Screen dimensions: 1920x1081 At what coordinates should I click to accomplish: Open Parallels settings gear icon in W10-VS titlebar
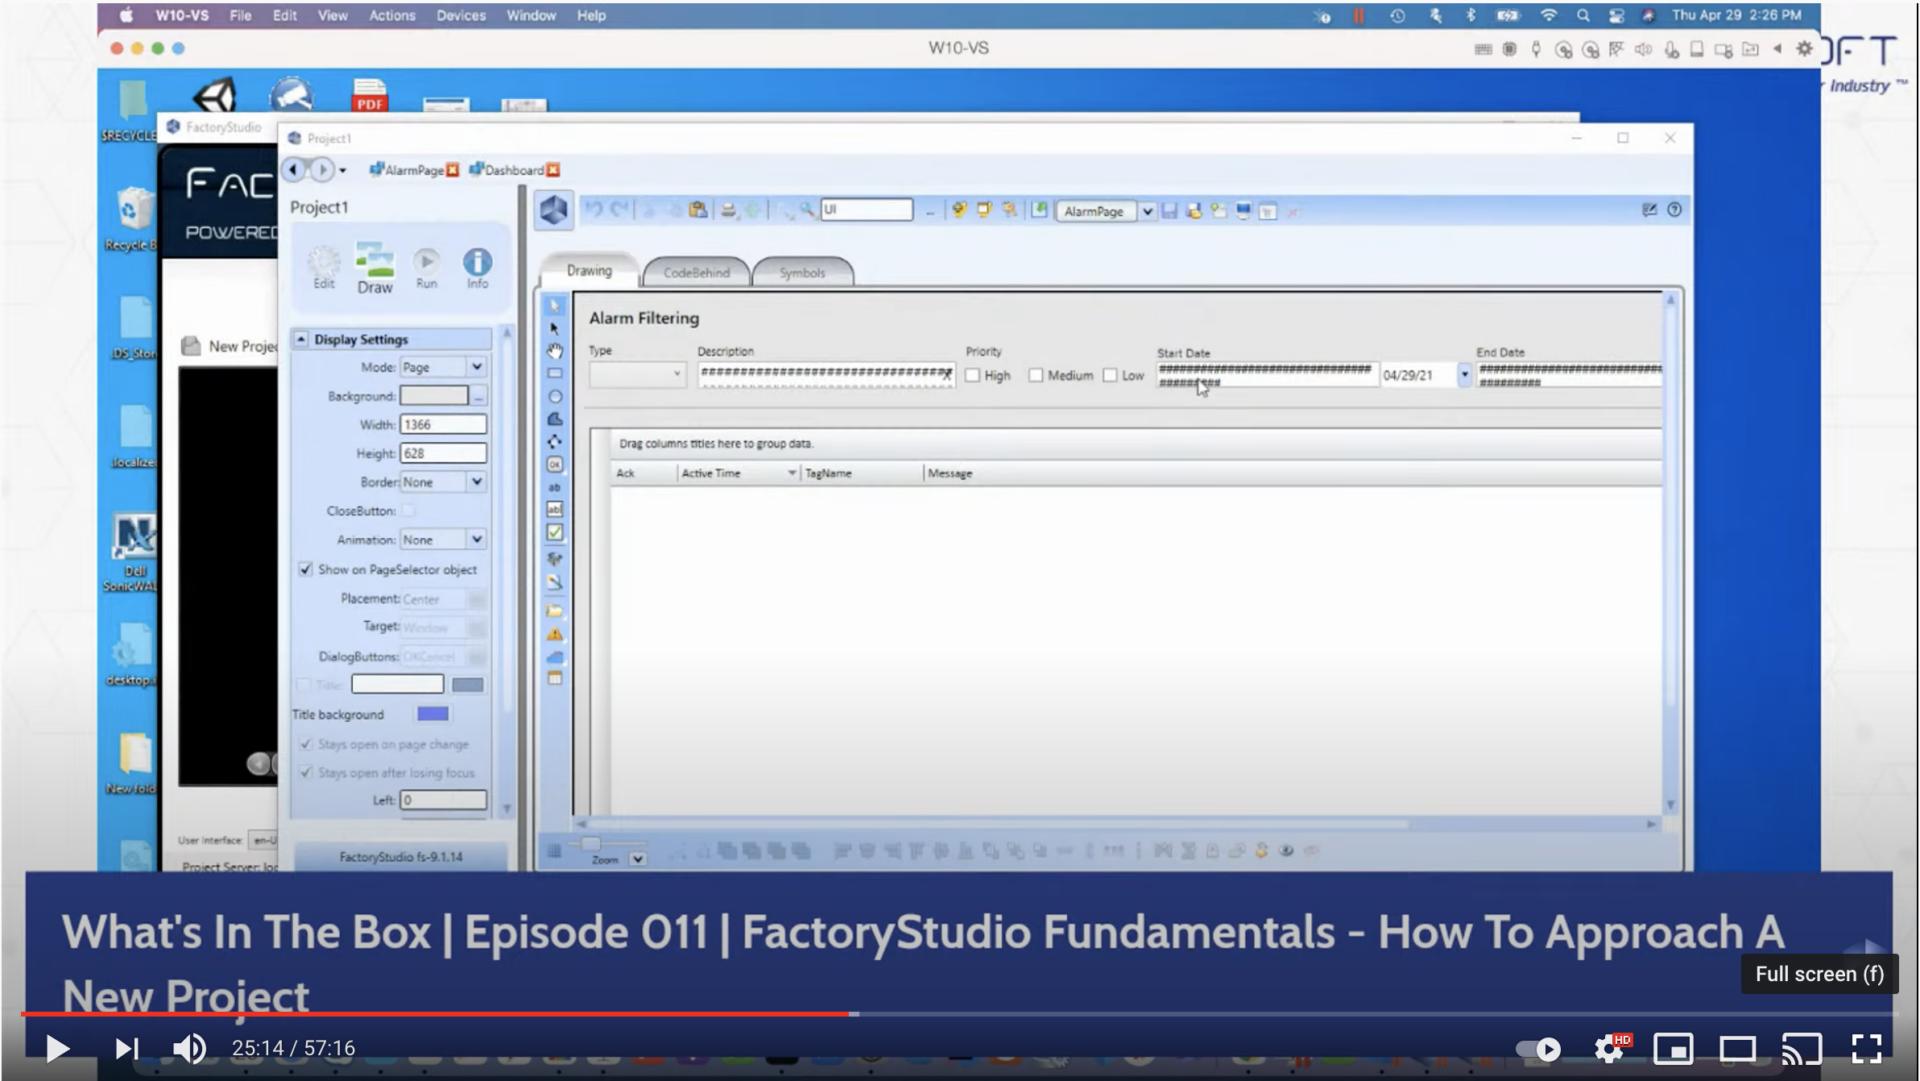(x=1805, y=48)
